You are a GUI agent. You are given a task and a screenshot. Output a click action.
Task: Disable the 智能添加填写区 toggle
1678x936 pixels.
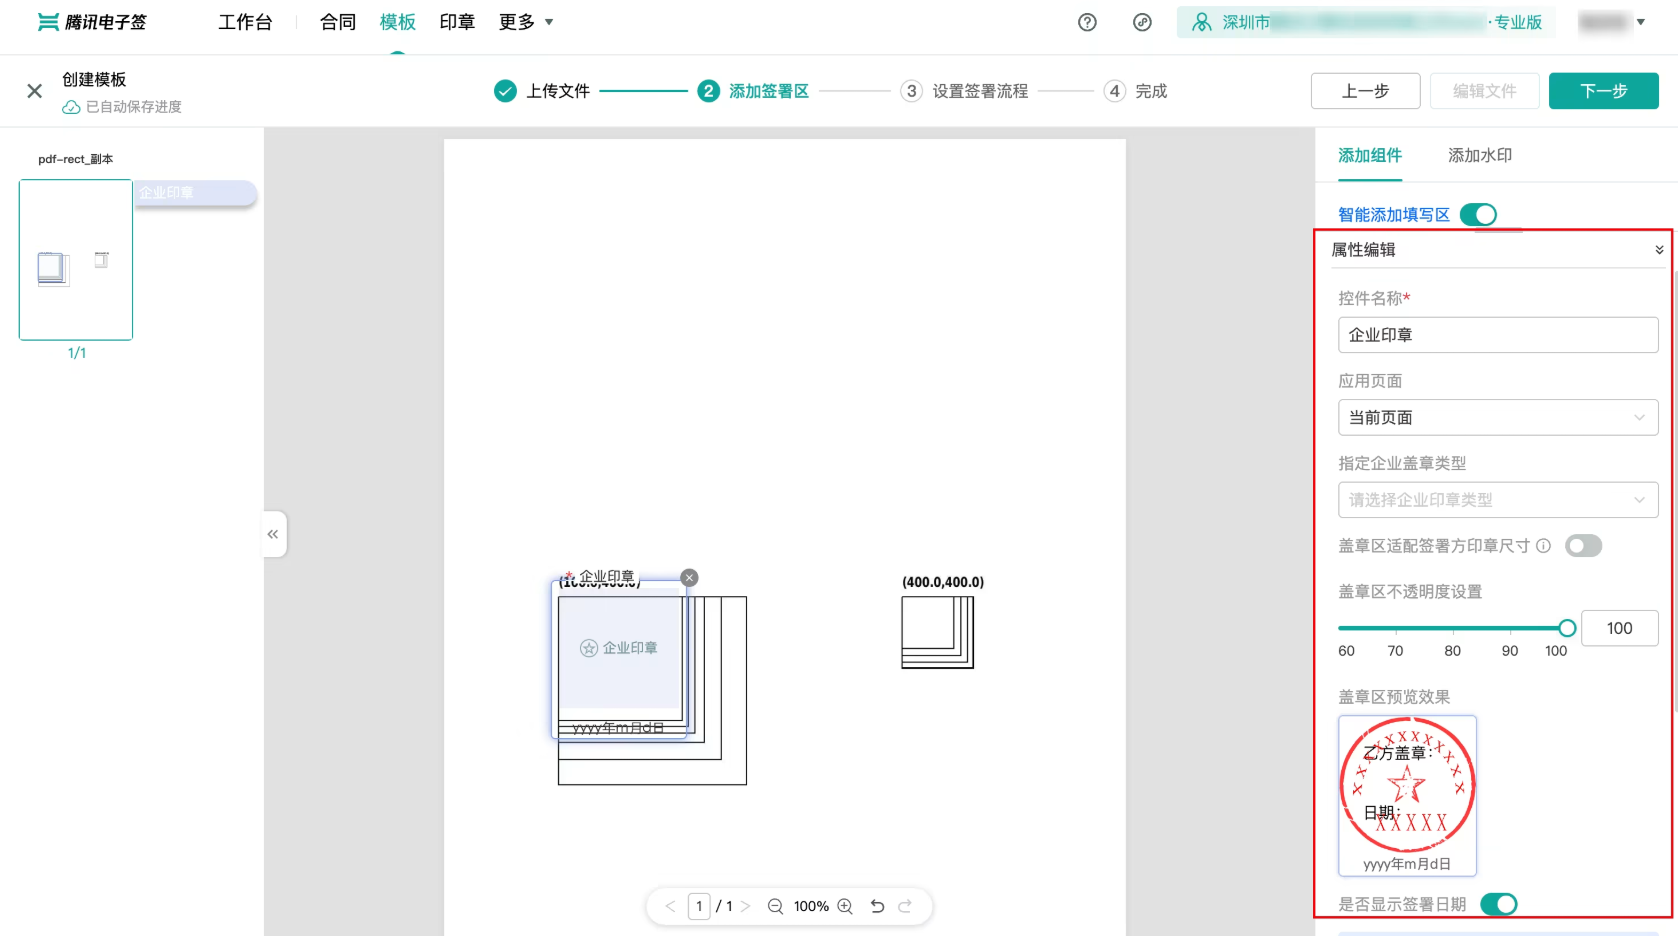click(x=1478, y=214)
